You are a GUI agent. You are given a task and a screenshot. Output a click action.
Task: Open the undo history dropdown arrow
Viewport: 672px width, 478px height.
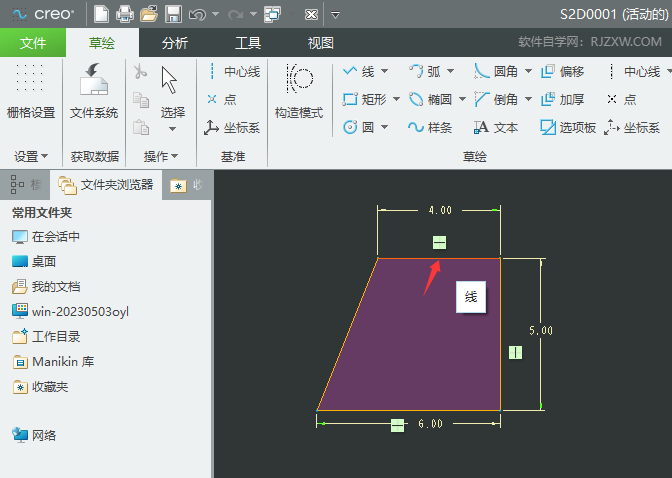point(216,15)
